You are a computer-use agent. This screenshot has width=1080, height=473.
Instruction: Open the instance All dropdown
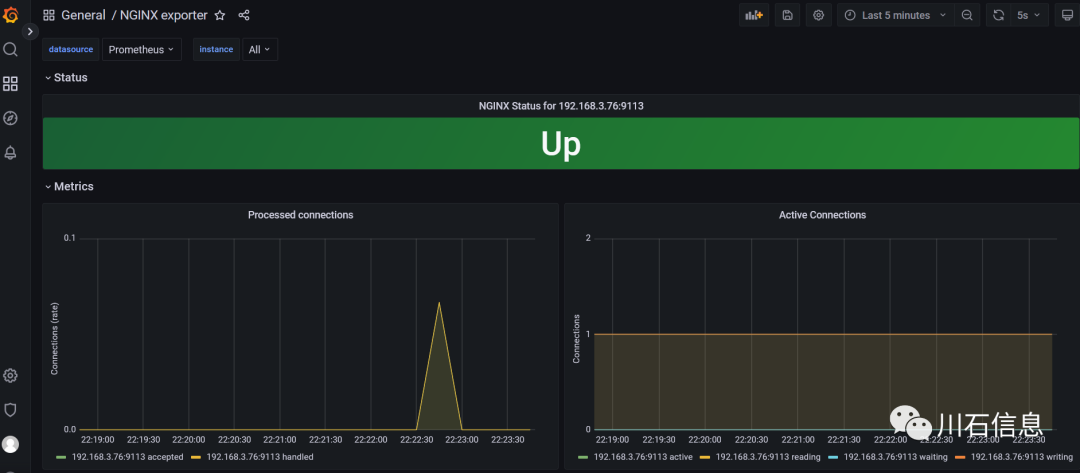[x=260, y=50]
